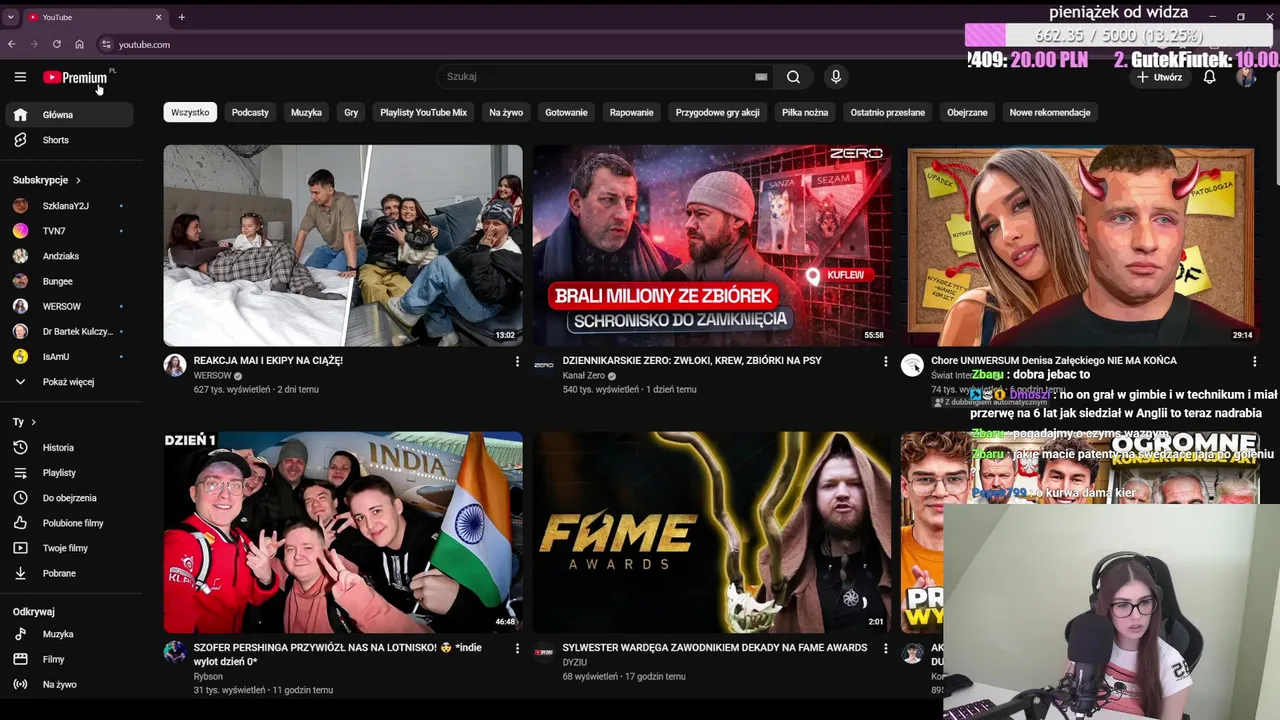This screenshot has height=720, width=1280.
Task: Open Dr Bartek Kulczy... subscription
Action: tap(68, 331)
